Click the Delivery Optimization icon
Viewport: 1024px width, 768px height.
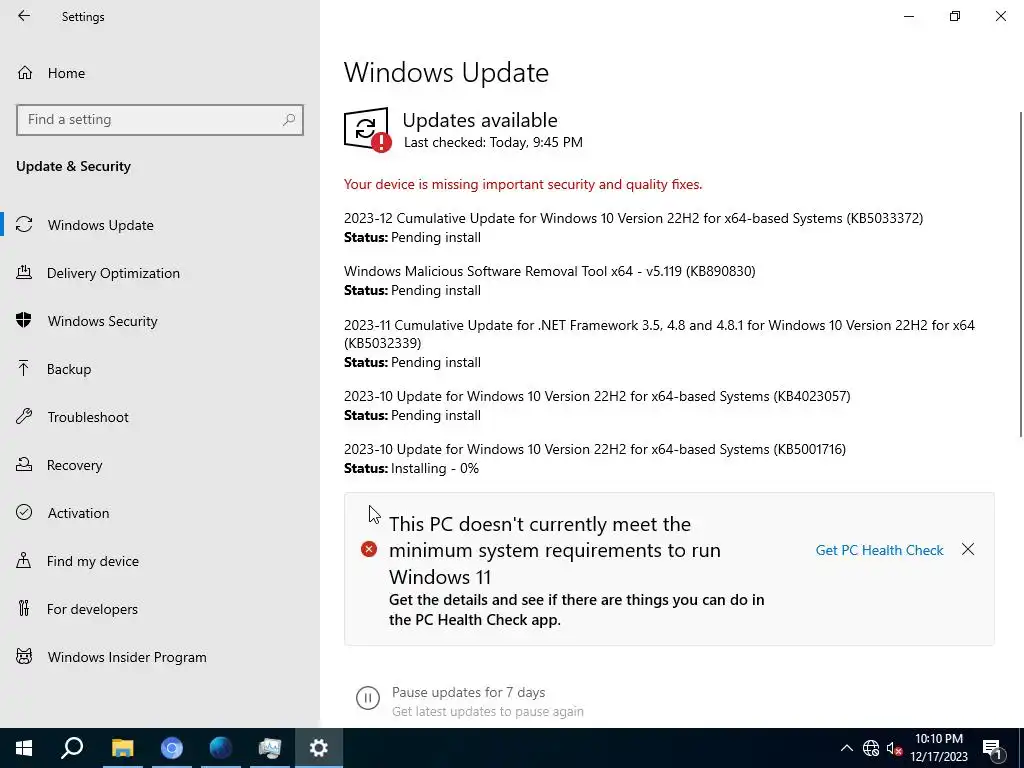(x=24, y=272)
